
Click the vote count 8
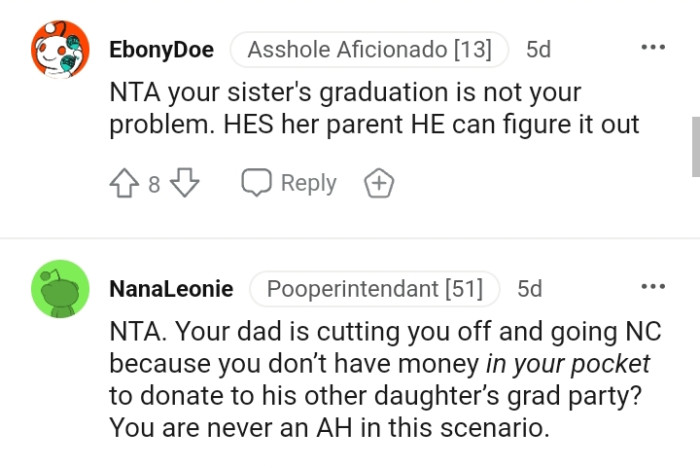point(154,184)
